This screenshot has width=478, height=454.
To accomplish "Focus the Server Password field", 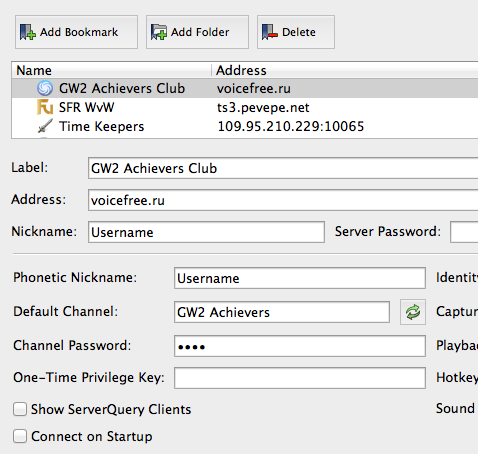I will (464, 232).
